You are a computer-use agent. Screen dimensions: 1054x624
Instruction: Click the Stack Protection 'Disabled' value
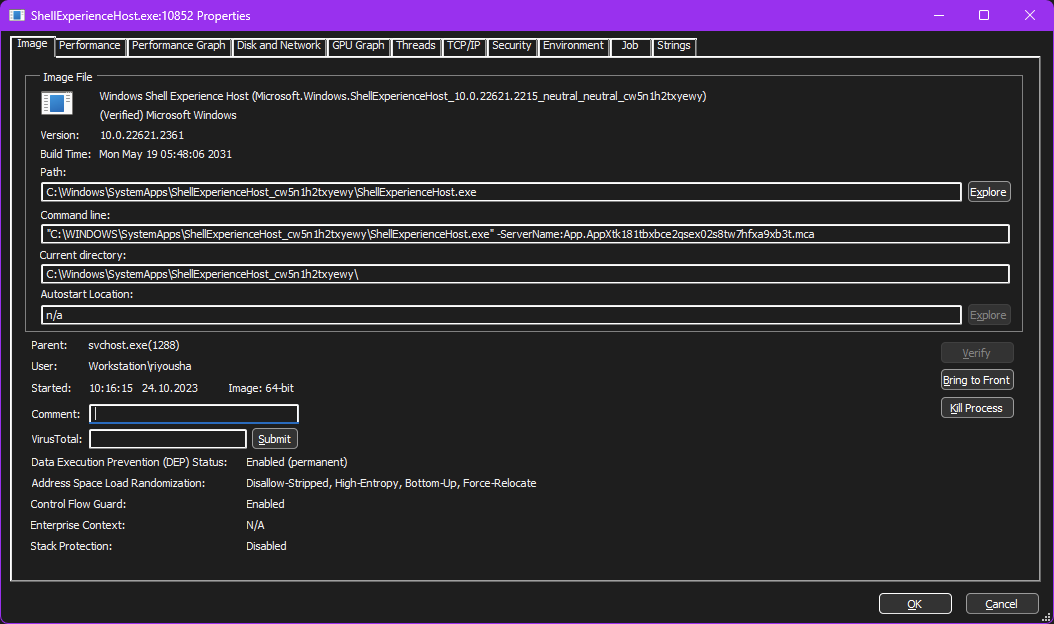coord(266,546)
